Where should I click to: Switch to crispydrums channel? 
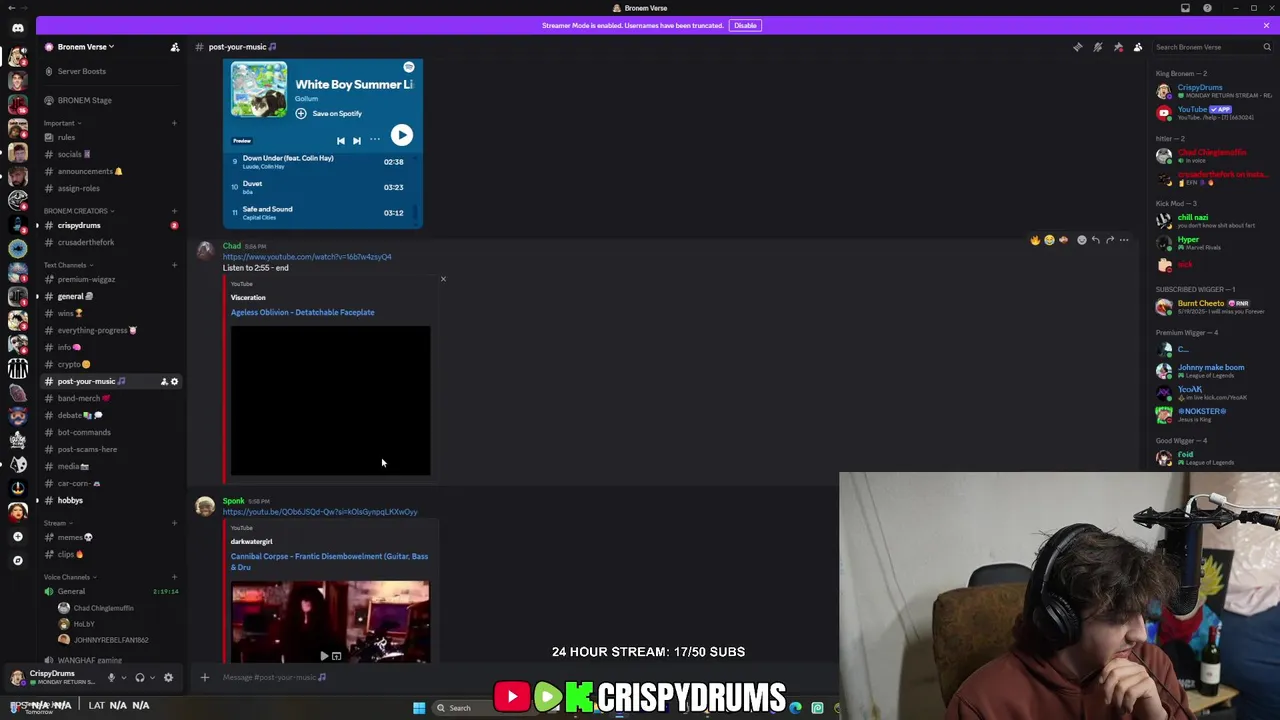[110, 225]
